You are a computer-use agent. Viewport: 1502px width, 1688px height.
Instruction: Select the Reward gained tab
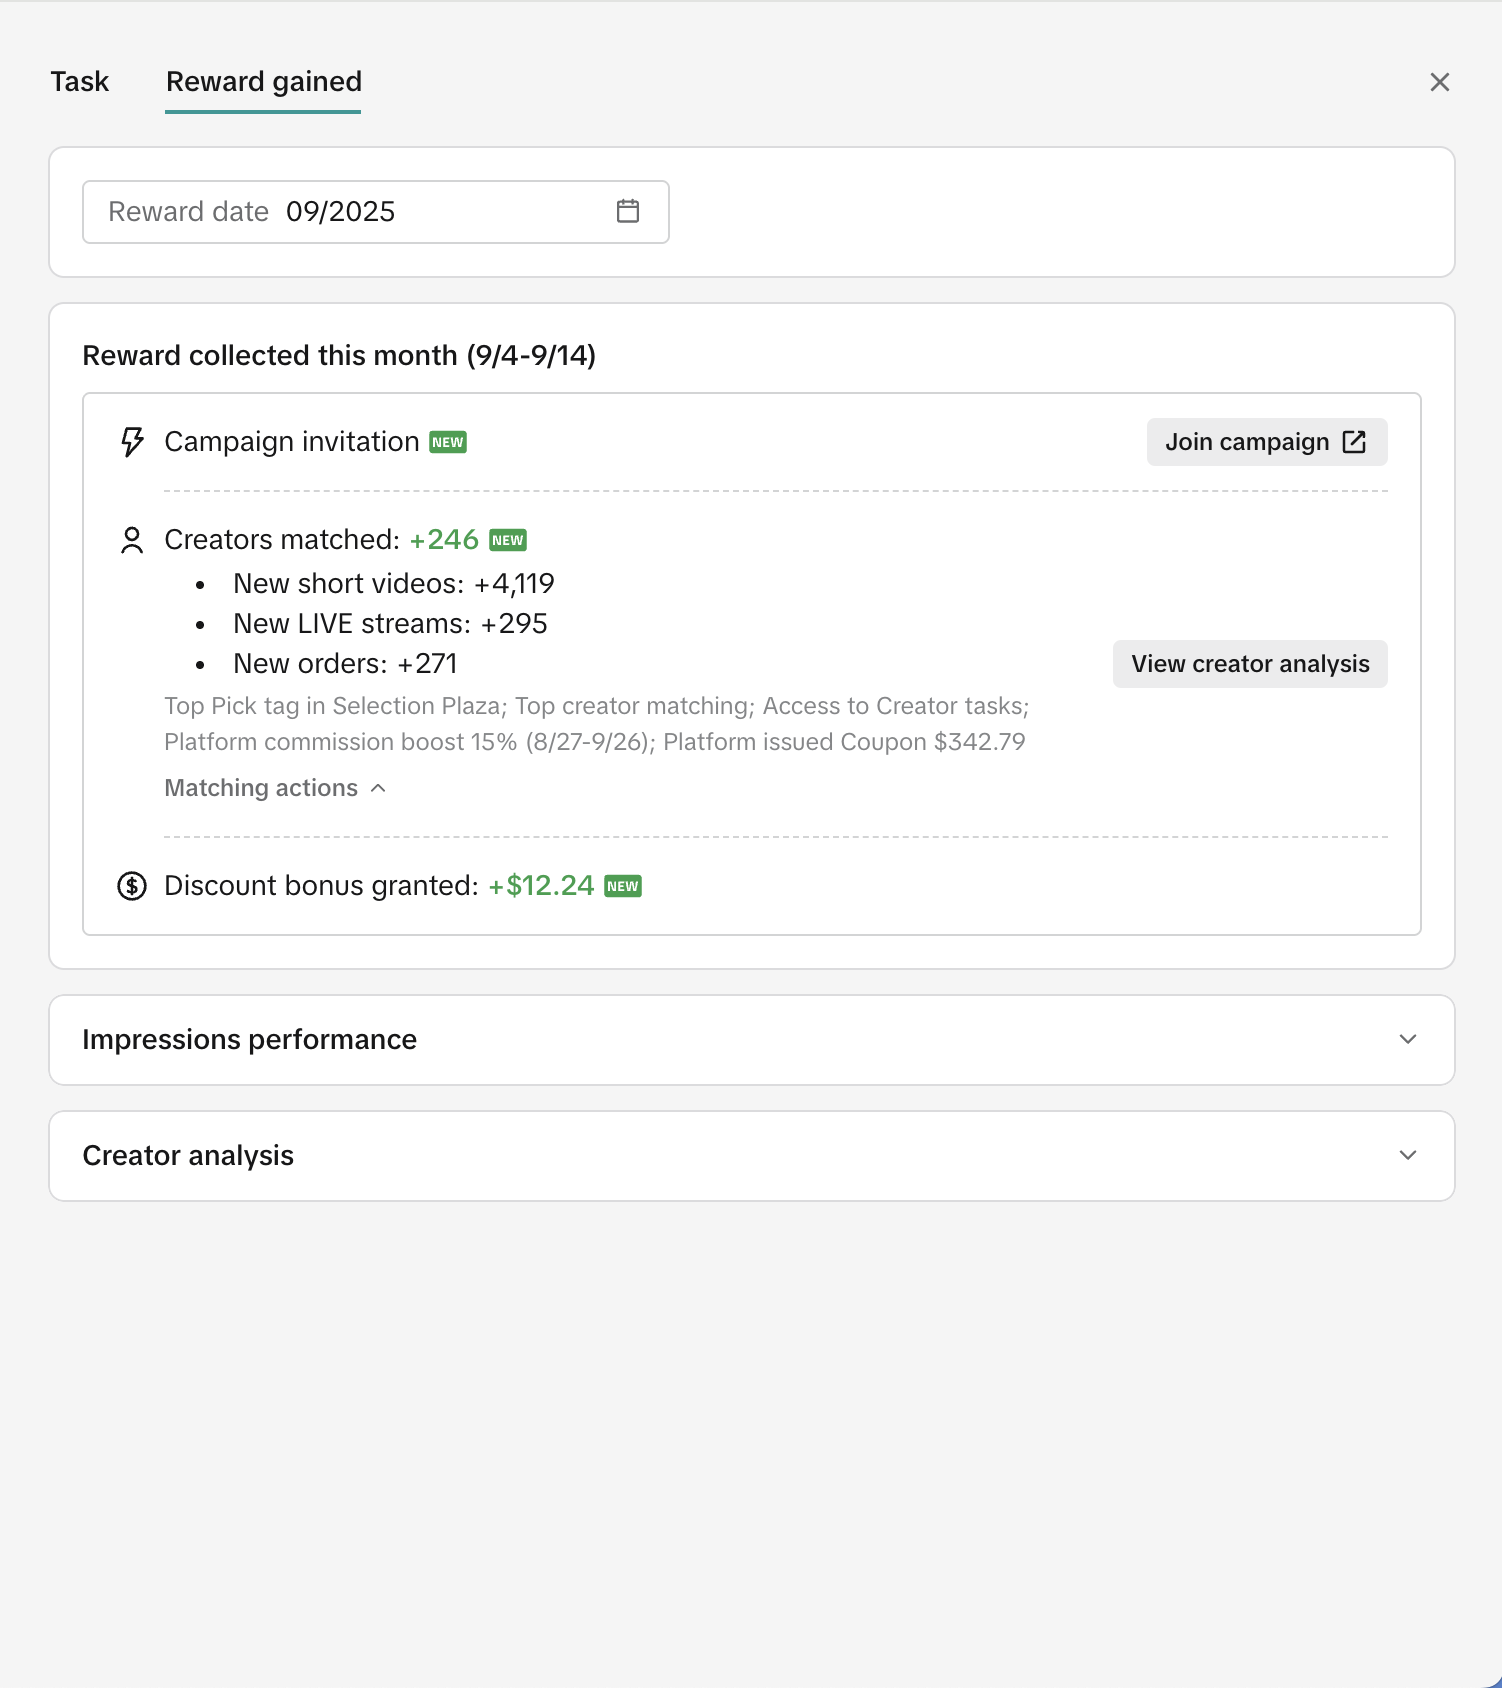click(264, 82)
